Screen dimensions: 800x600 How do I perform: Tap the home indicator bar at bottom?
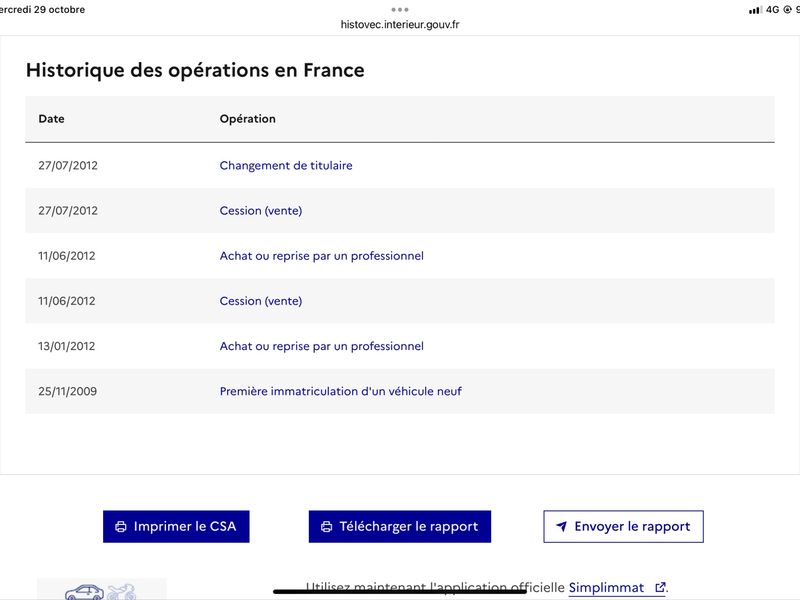click(400, 591)
